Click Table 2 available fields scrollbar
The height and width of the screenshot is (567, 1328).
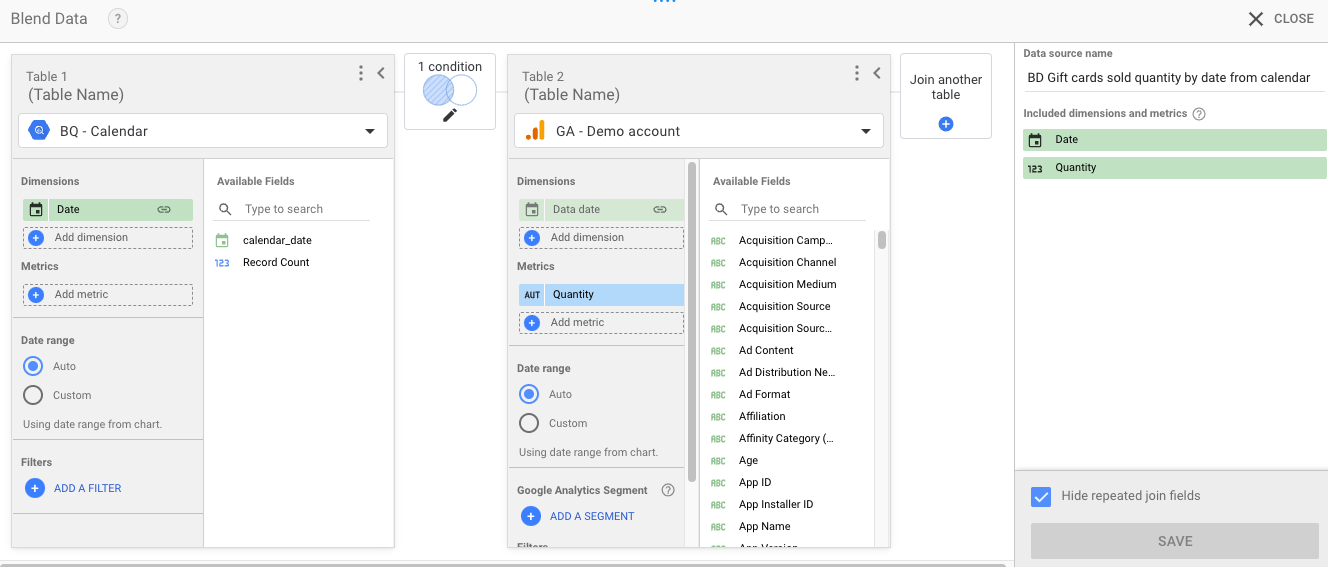(x=882, y=240)
